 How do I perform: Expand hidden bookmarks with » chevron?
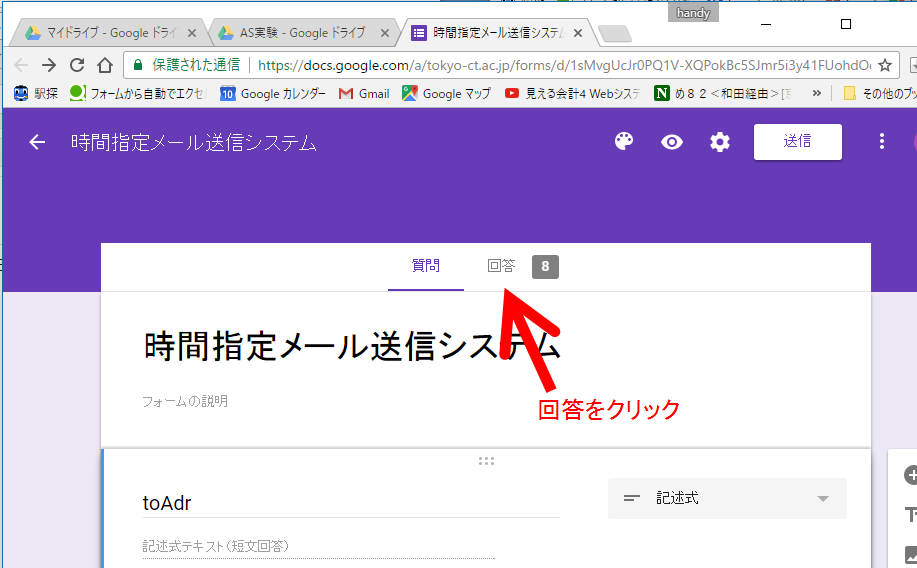817,94
